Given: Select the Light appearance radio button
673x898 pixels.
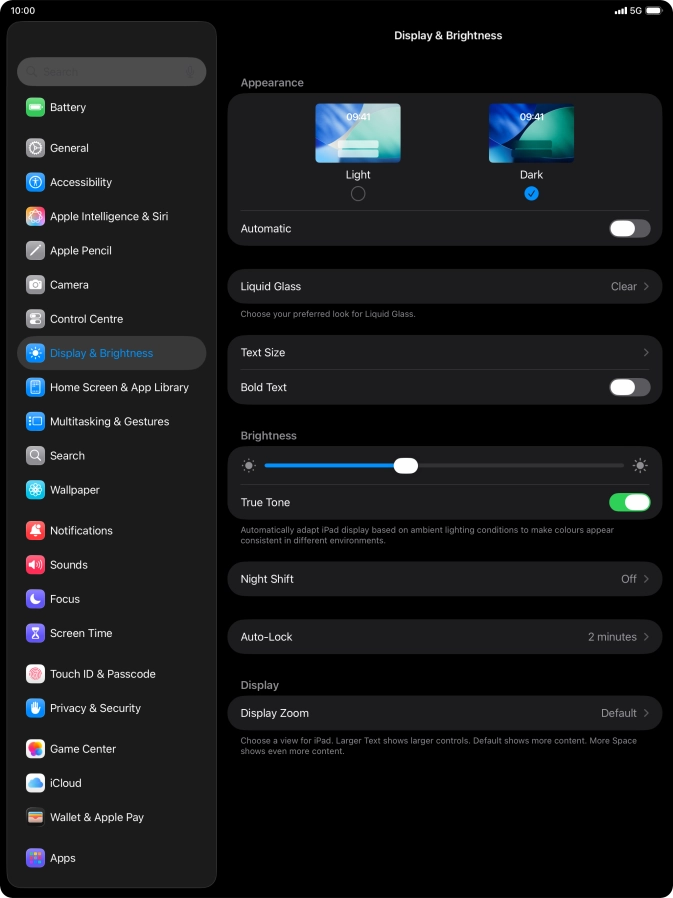Looking at the screenshot, I should tap(358, 194).
